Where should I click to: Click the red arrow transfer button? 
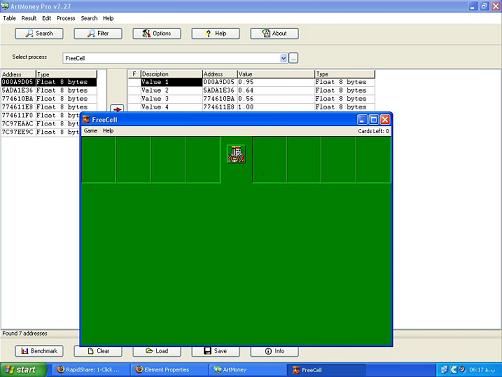point(117,108)
